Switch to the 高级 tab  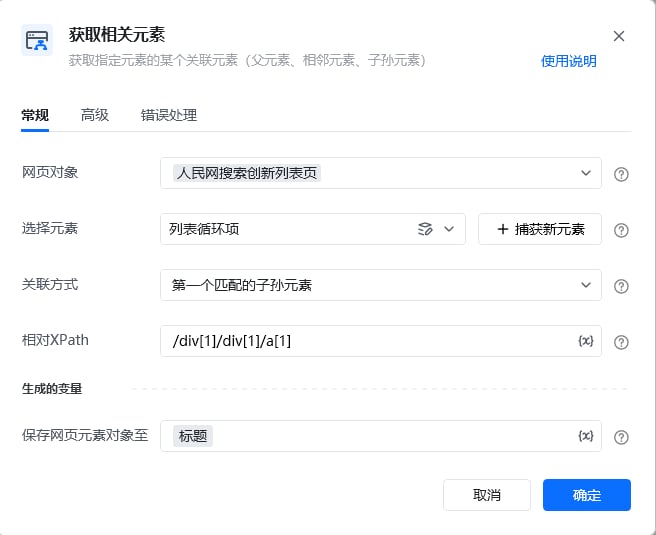pos(95,115)
